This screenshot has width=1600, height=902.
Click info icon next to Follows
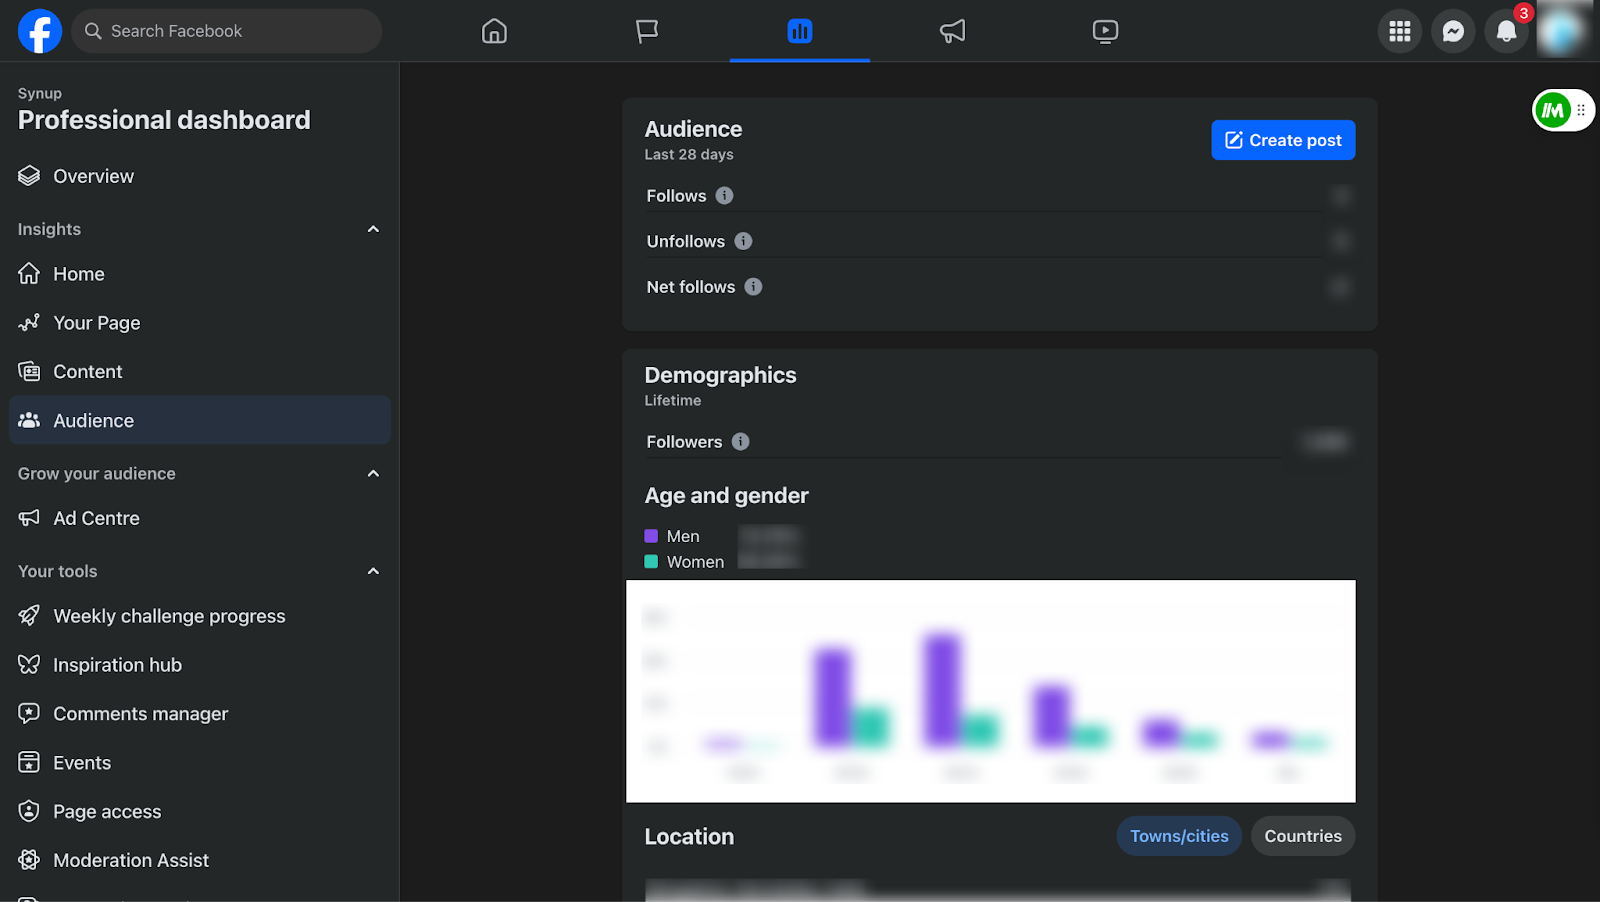point(724,196)
